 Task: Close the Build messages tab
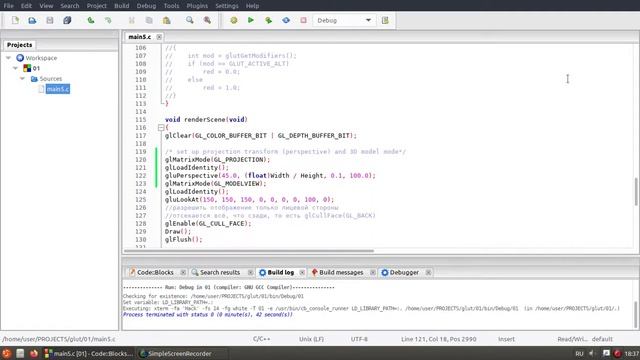coord(373,272)
